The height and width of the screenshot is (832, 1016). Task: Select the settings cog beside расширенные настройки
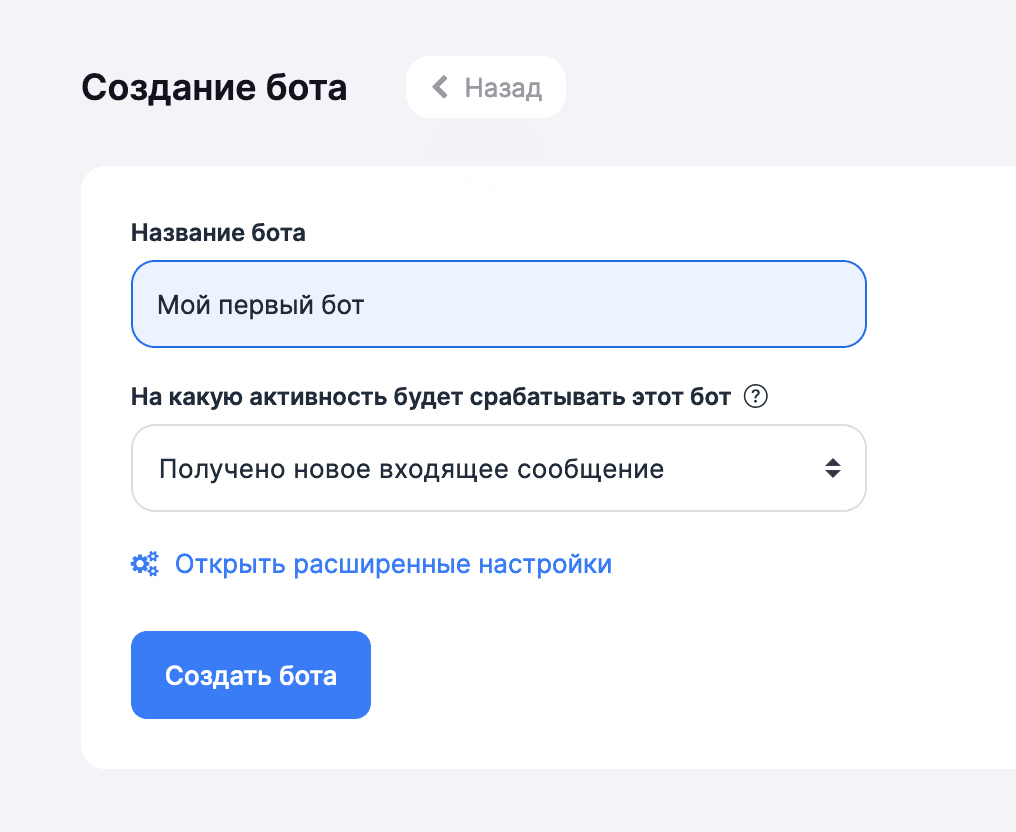(145, 563)
